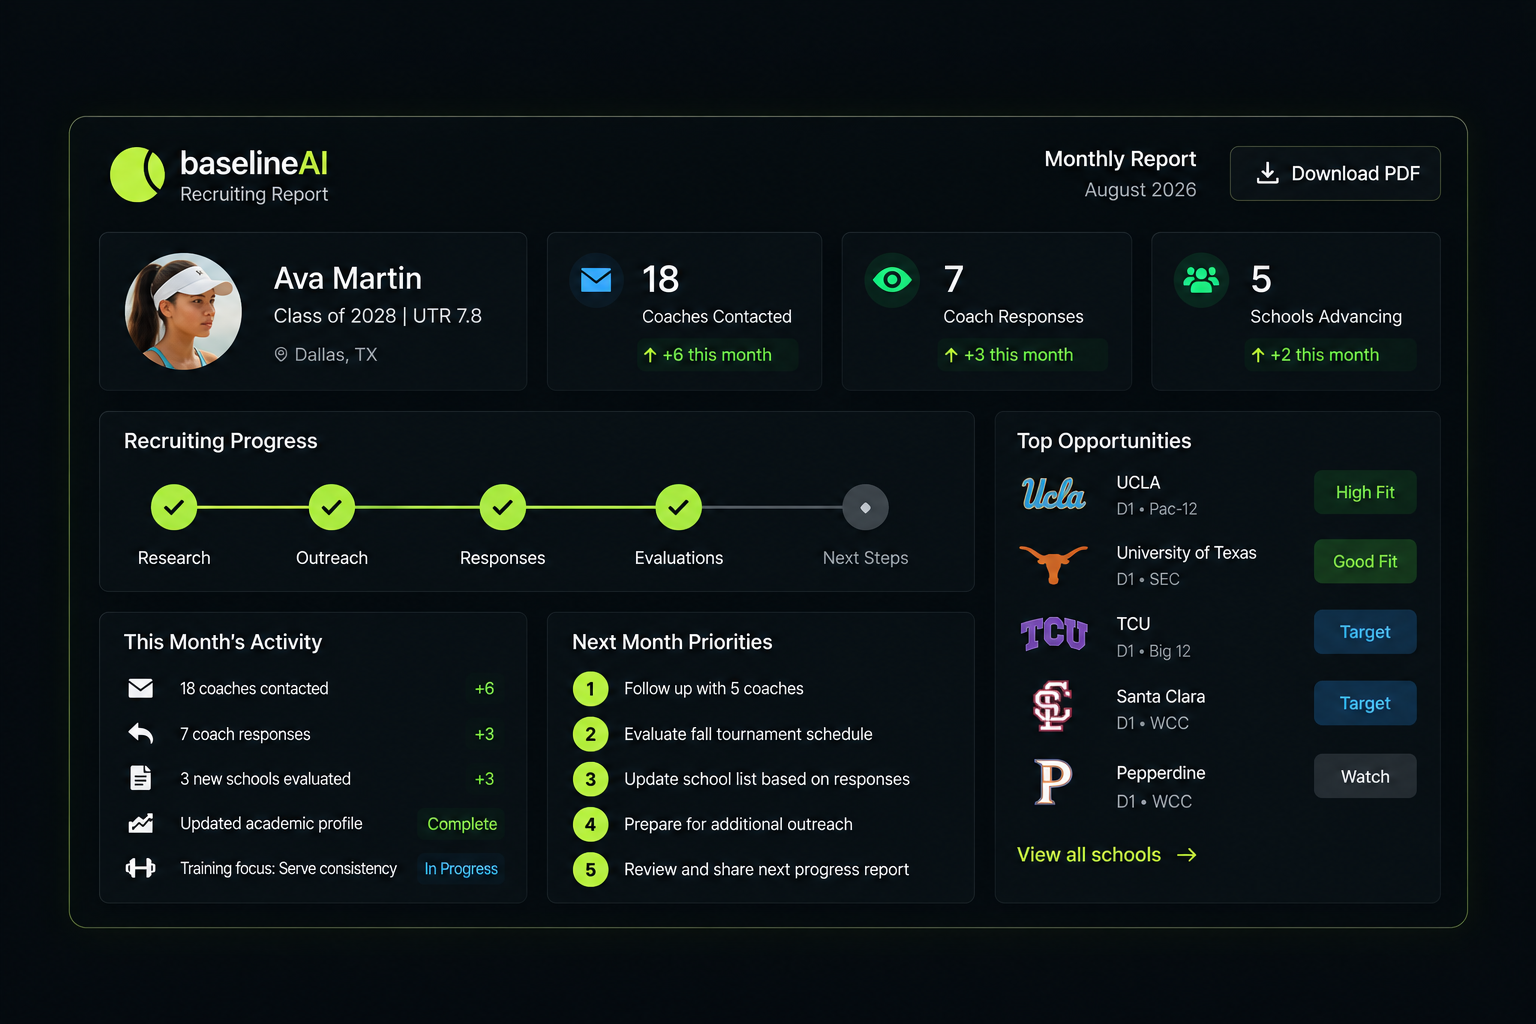Image resolution: width=1536 pixels, height=1024 pixels.
Task: Select the Research progress step
Action: tap(174, 508)
